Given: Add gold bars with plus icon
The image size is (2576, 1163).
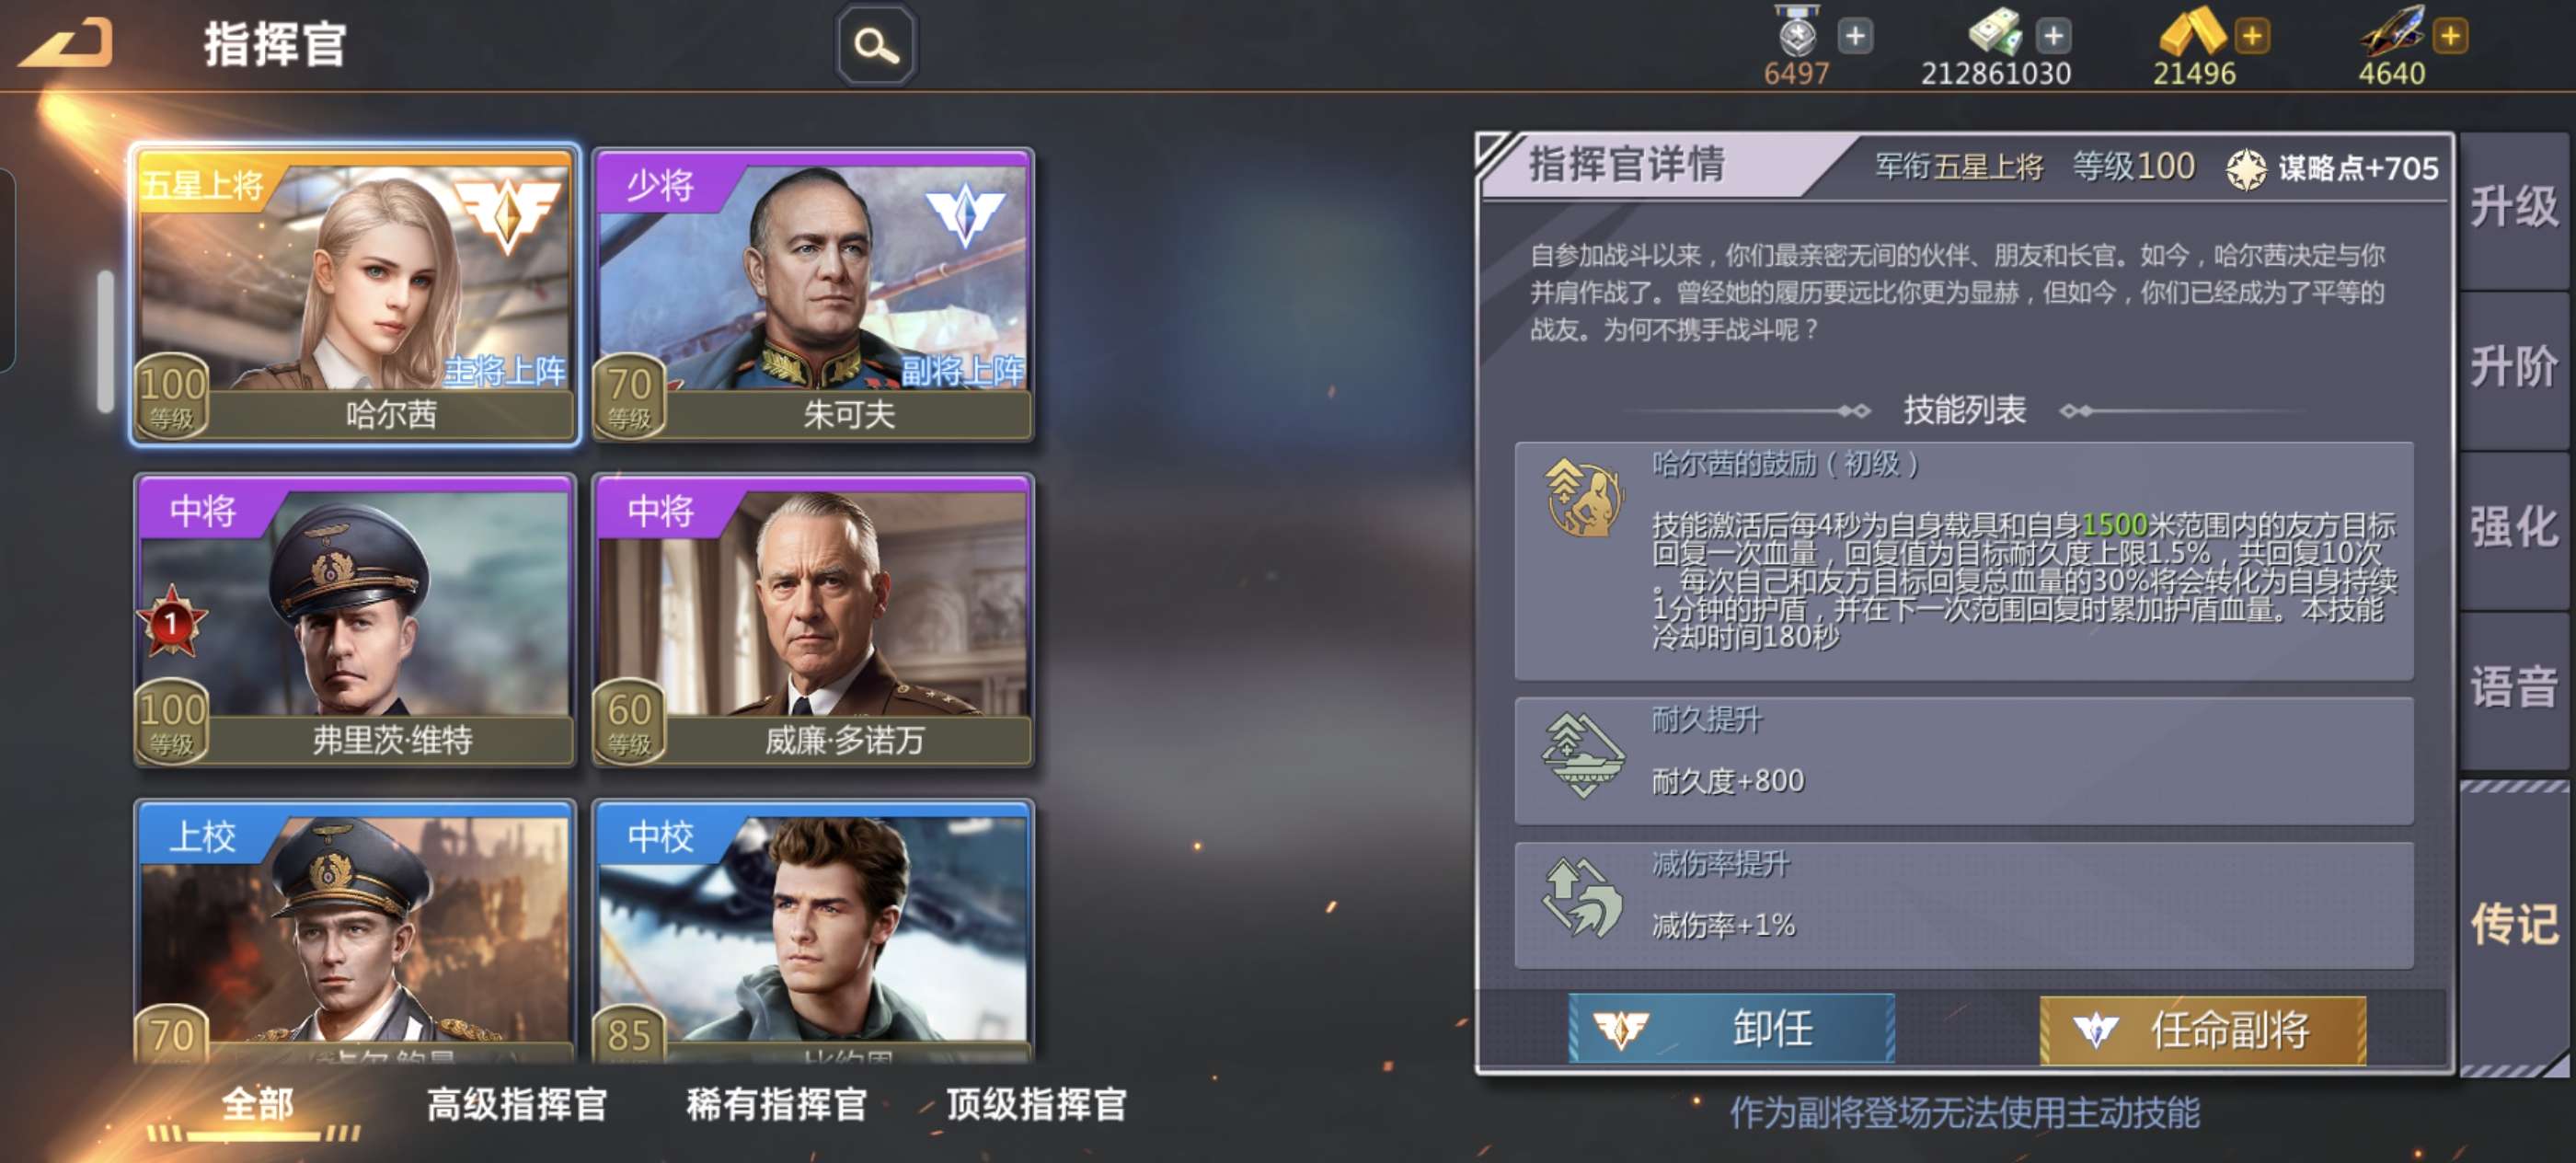Looking at the screenshot, I should point(2252,37).
